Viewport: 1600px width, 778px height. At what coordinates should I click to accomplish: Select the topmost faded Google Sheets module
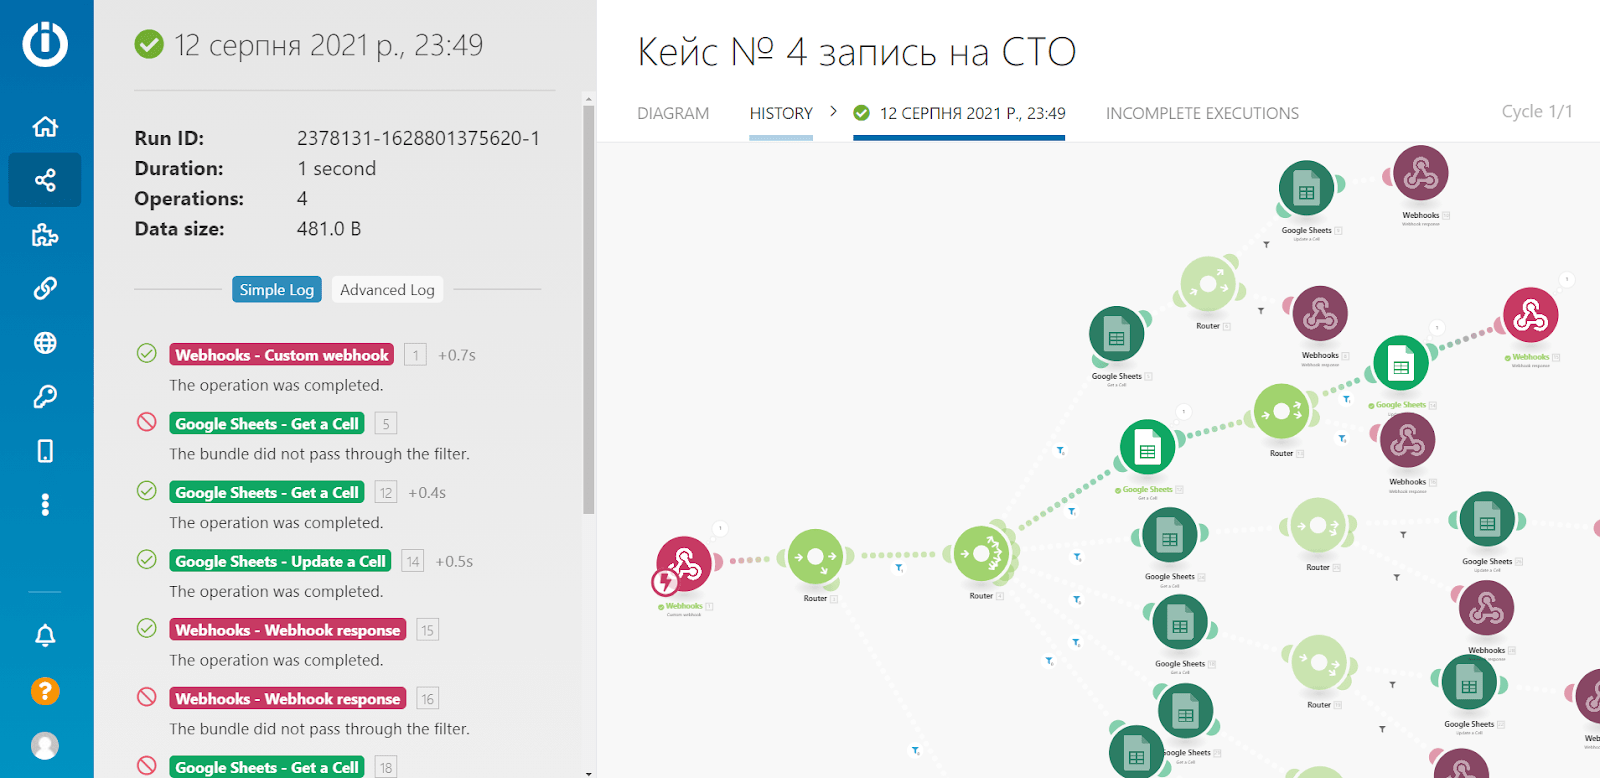(x=1306, y=189)
